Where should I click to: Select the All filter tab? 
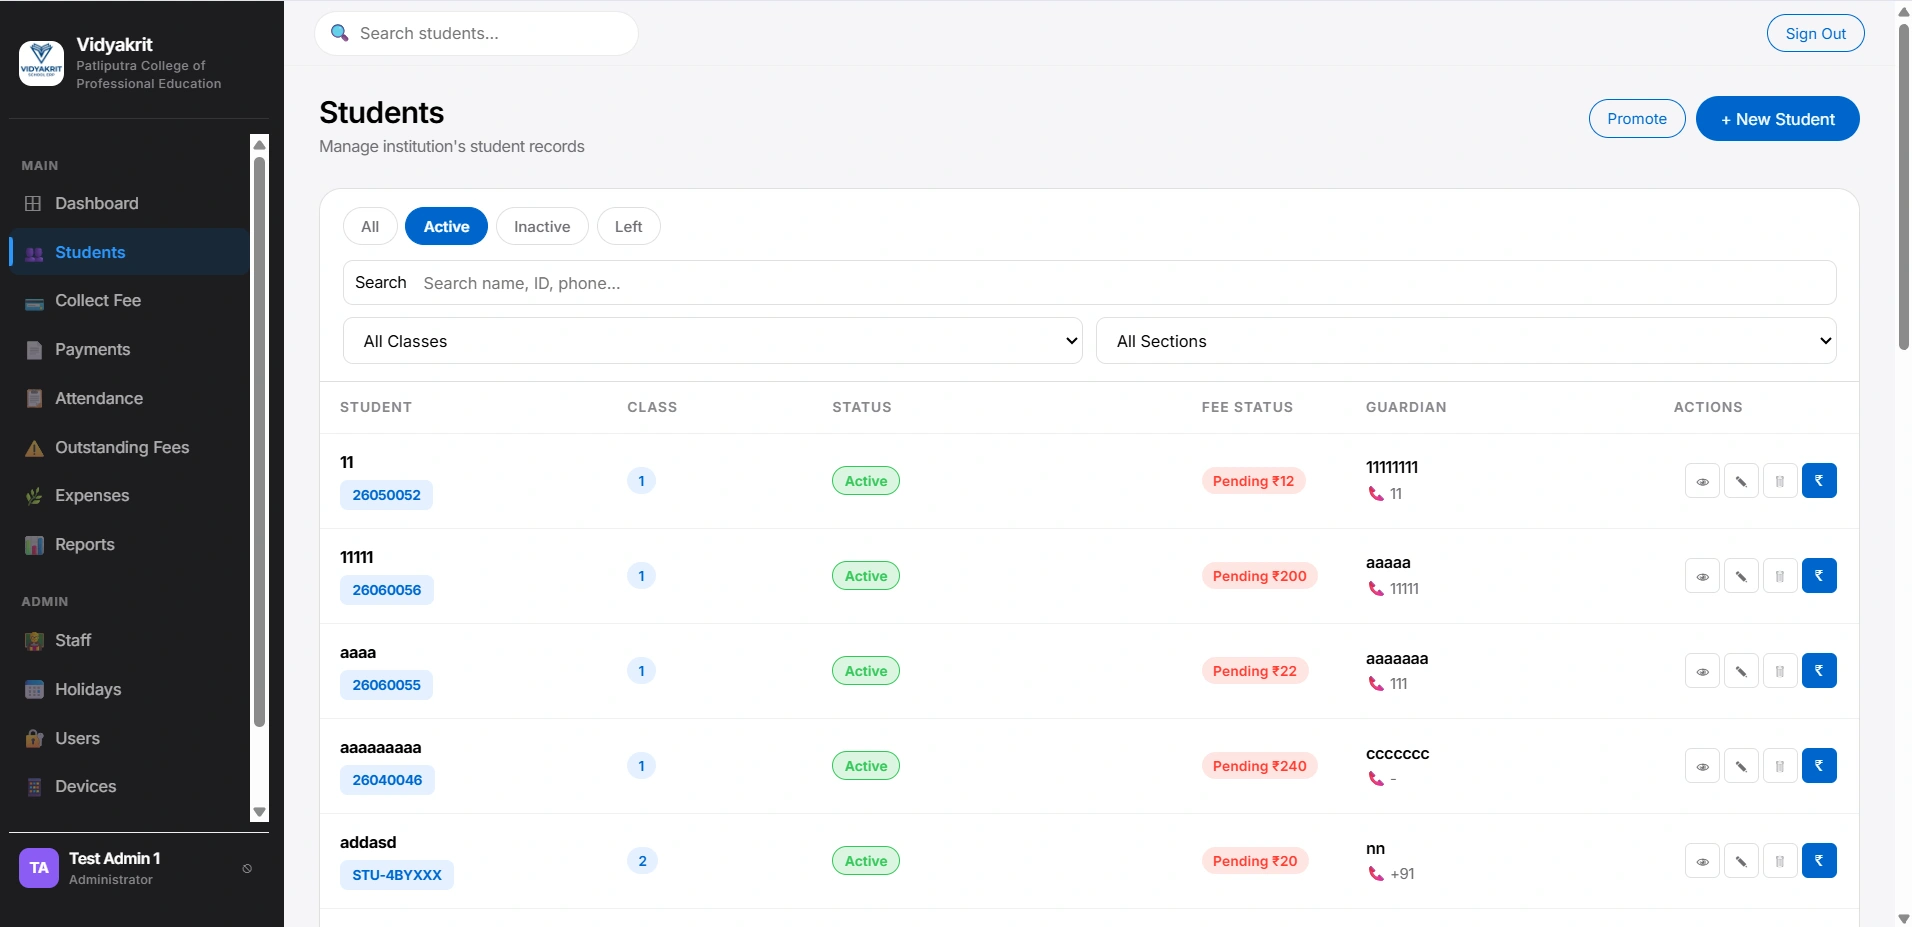370,227
